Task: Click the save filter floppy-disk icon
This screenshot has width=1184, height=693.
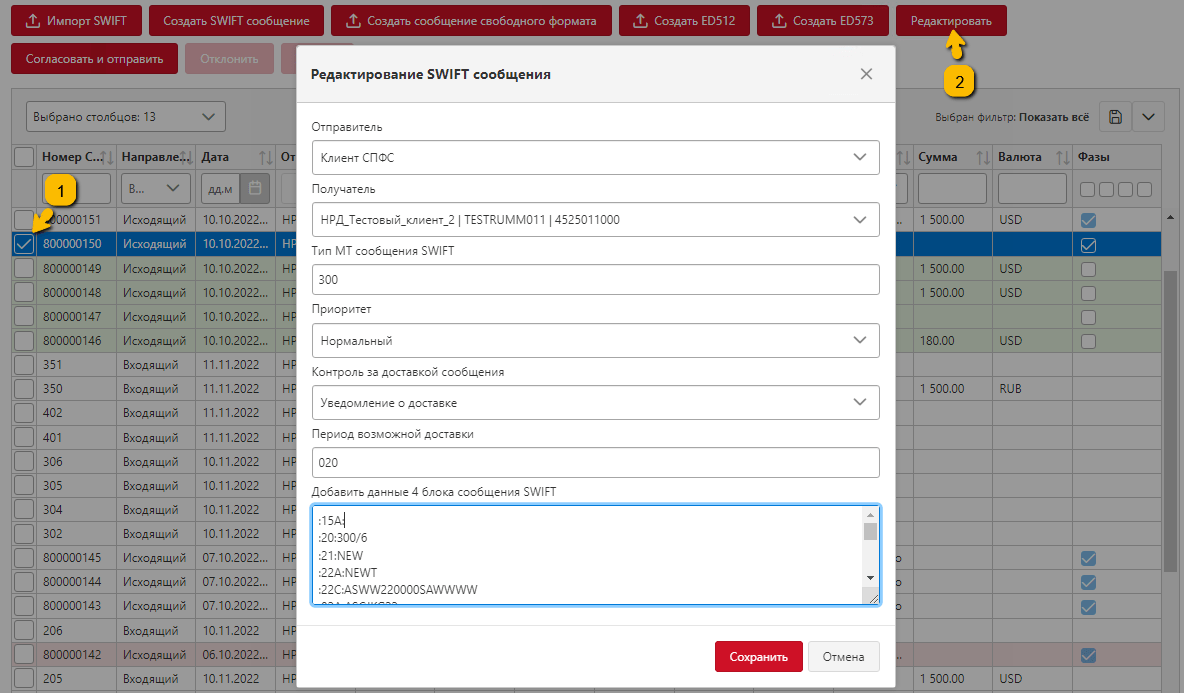Action: click(1115, 117)
